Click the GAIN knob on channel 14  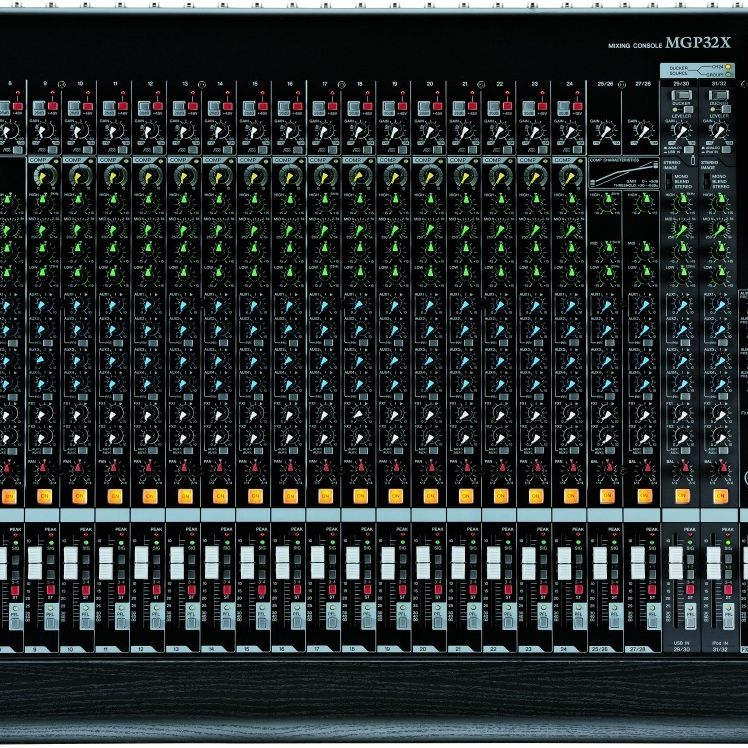pos(219,131)
